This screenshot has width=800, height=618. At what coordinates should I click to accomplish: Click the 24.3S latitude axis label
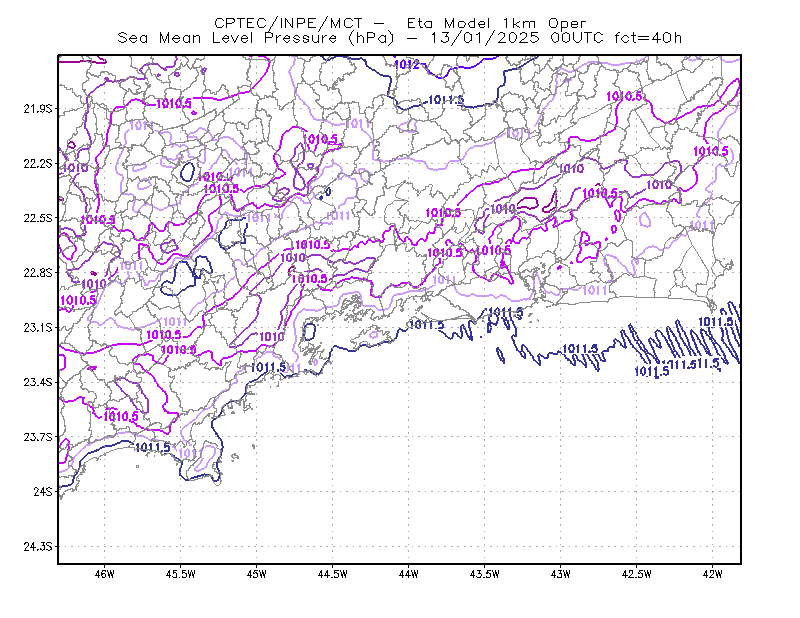tap(38, 547)
